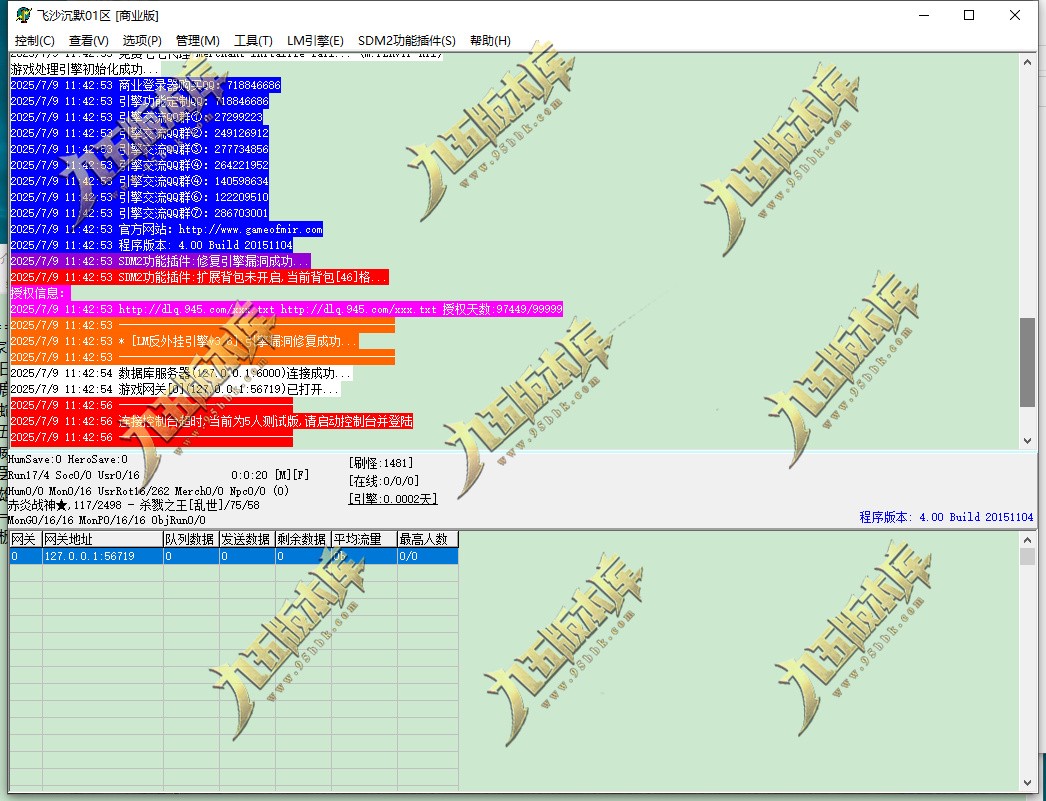Click the [引擎:0.0002天] underlined label
This screenshot has height=801, width=1046.
pos(393,499)
